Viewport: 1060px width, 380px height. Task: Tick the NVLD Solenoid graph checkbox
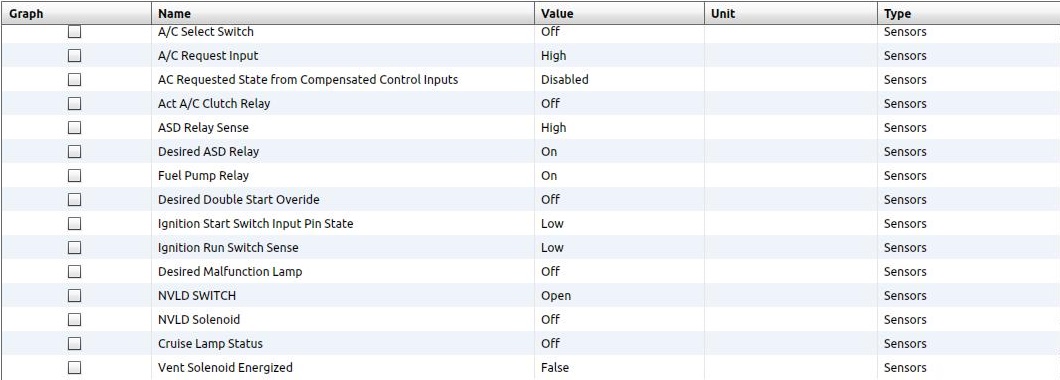(74, 319)
